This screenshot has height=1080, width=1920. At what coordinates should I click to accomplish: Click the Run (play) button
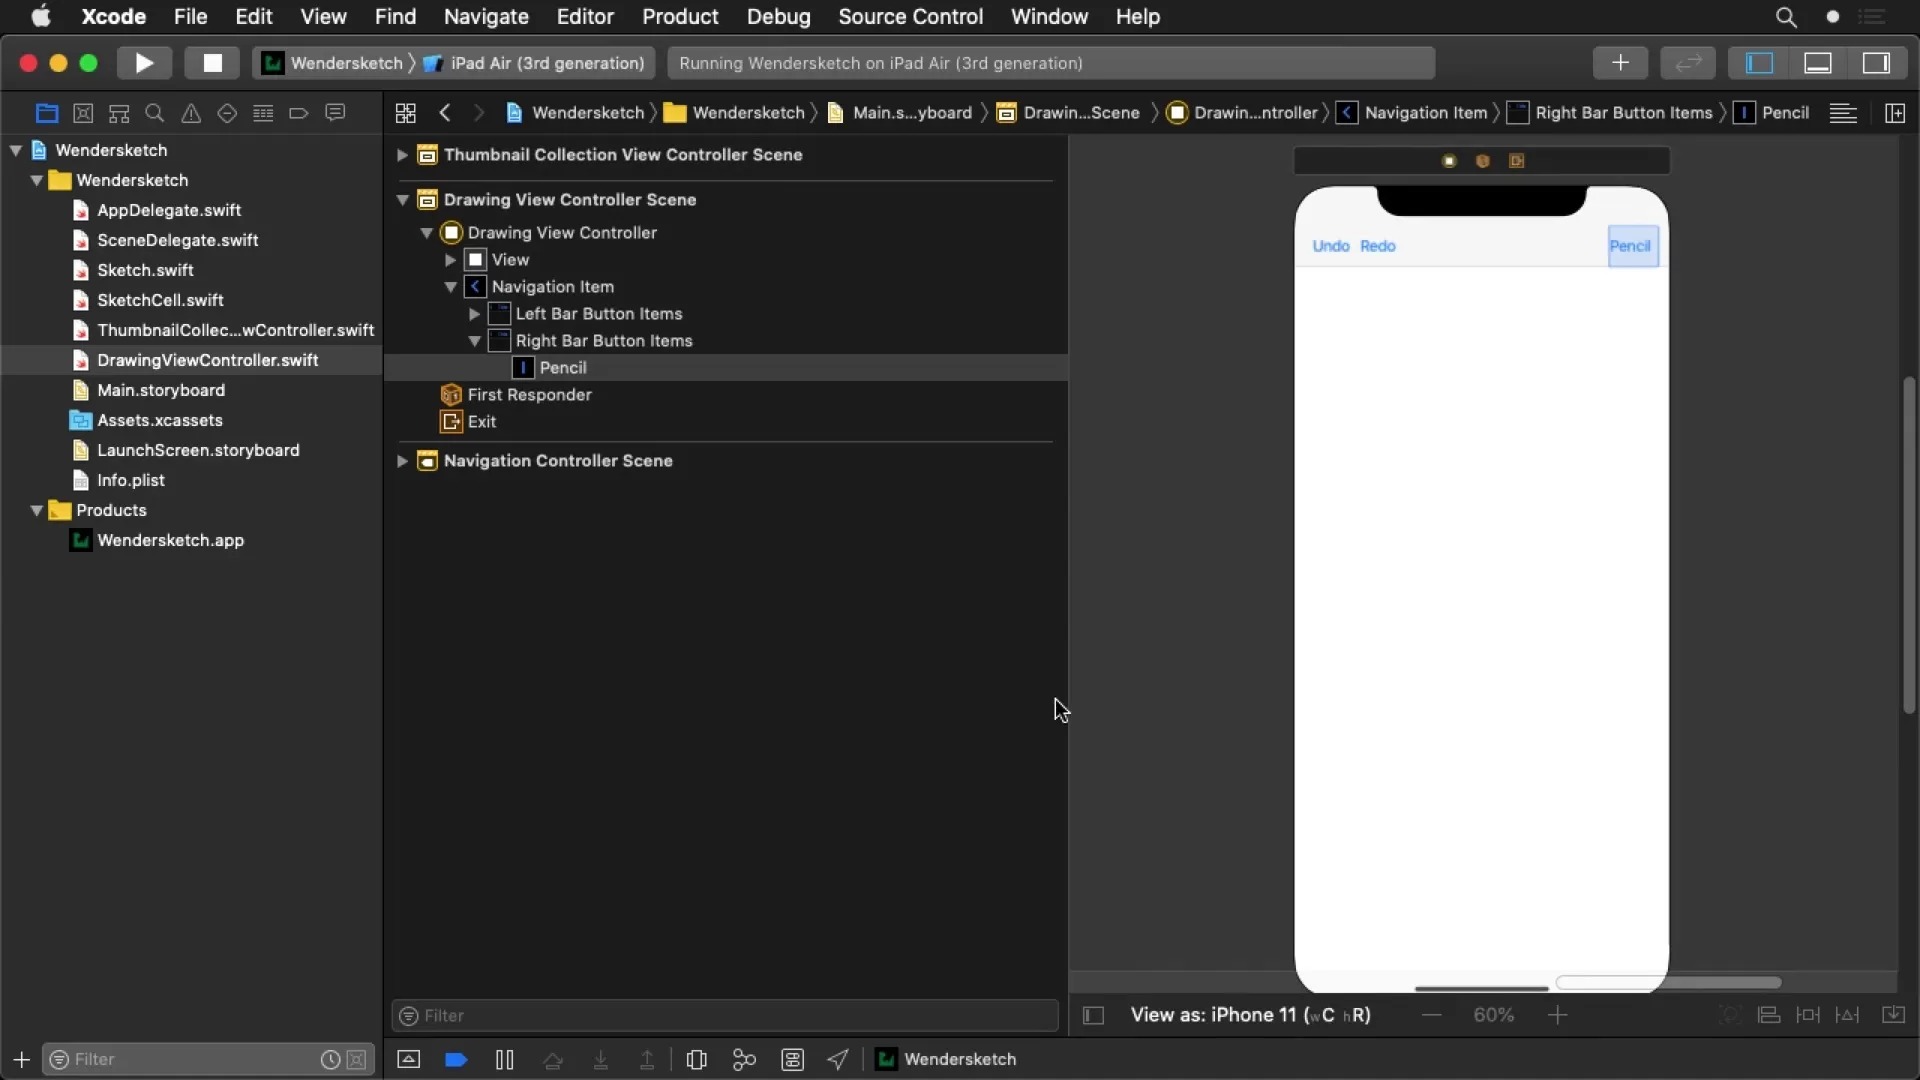pos(144,63)
